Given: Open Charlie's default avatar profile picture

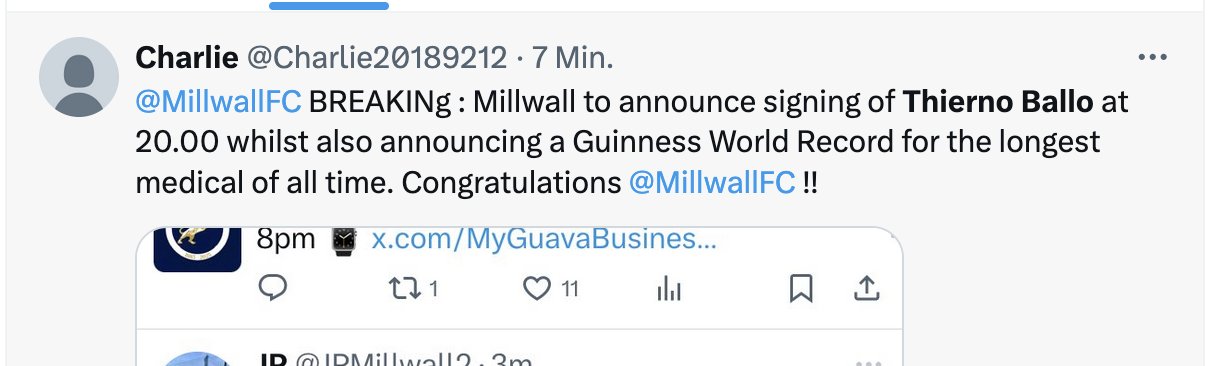Looking at the screenshot, I should tap(79, 77).
